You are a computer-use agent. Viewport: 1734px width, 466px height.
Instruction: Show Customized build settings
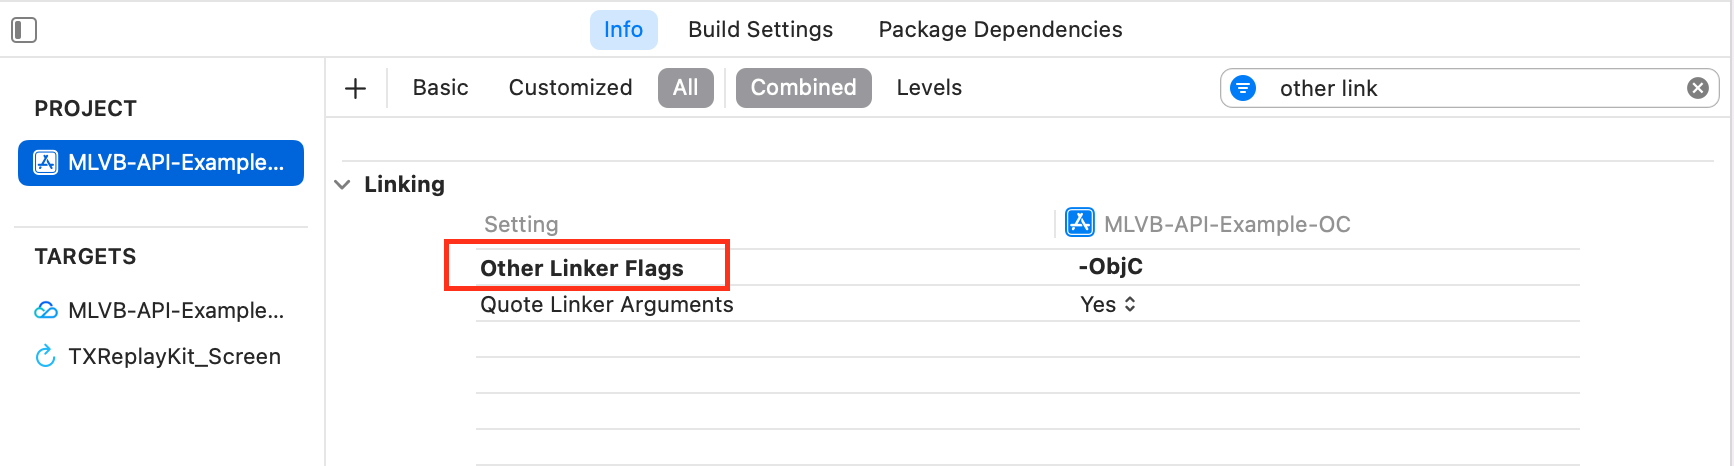570,88
